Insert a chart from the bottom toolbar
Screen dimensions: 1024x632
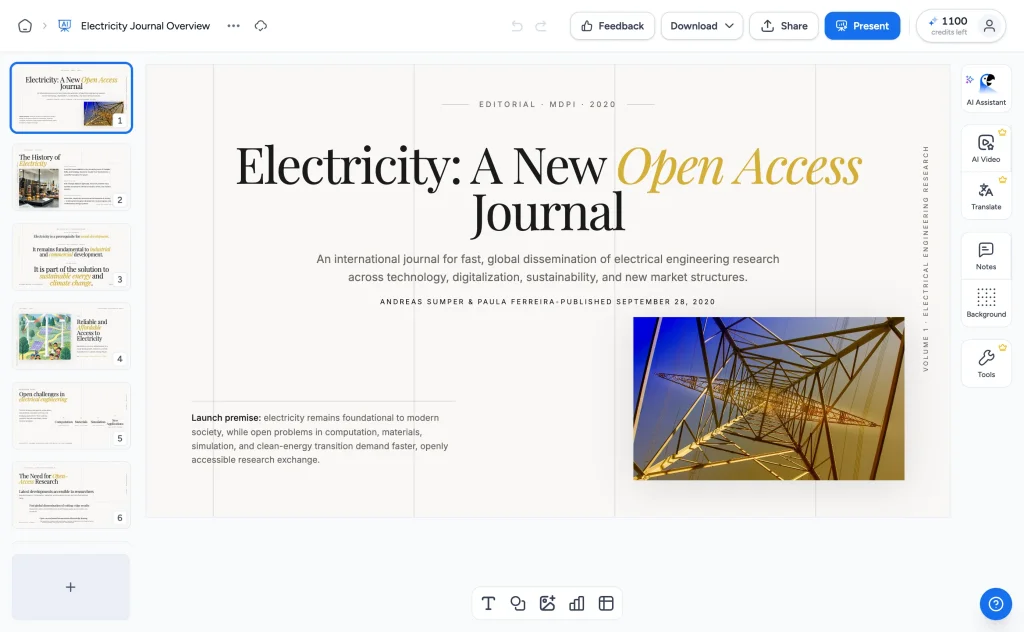tap(577, 603)
